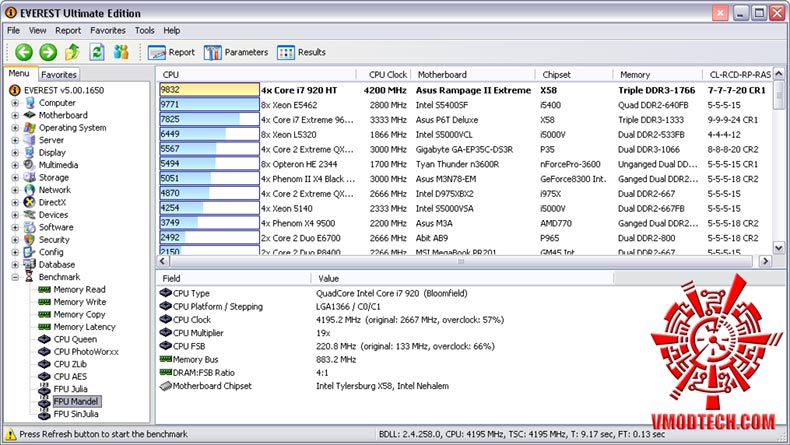Sort by Chipset column header

[x=574, y=75]
